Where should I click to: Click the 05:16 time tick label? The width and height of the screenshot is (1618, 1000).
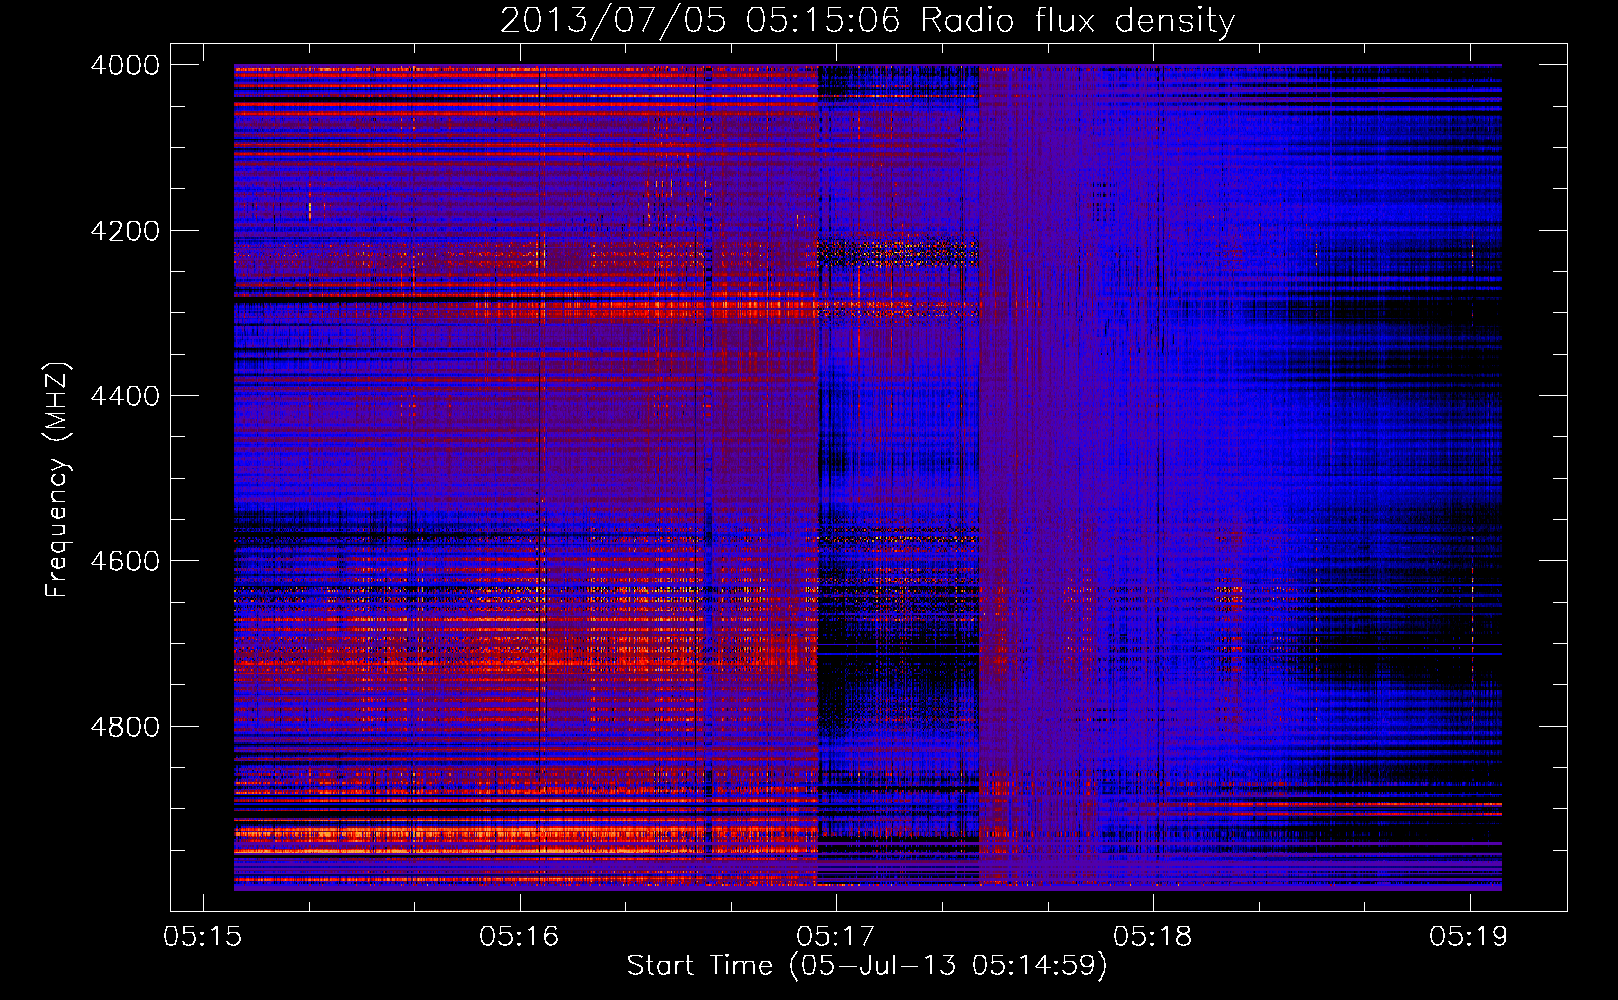519,936
